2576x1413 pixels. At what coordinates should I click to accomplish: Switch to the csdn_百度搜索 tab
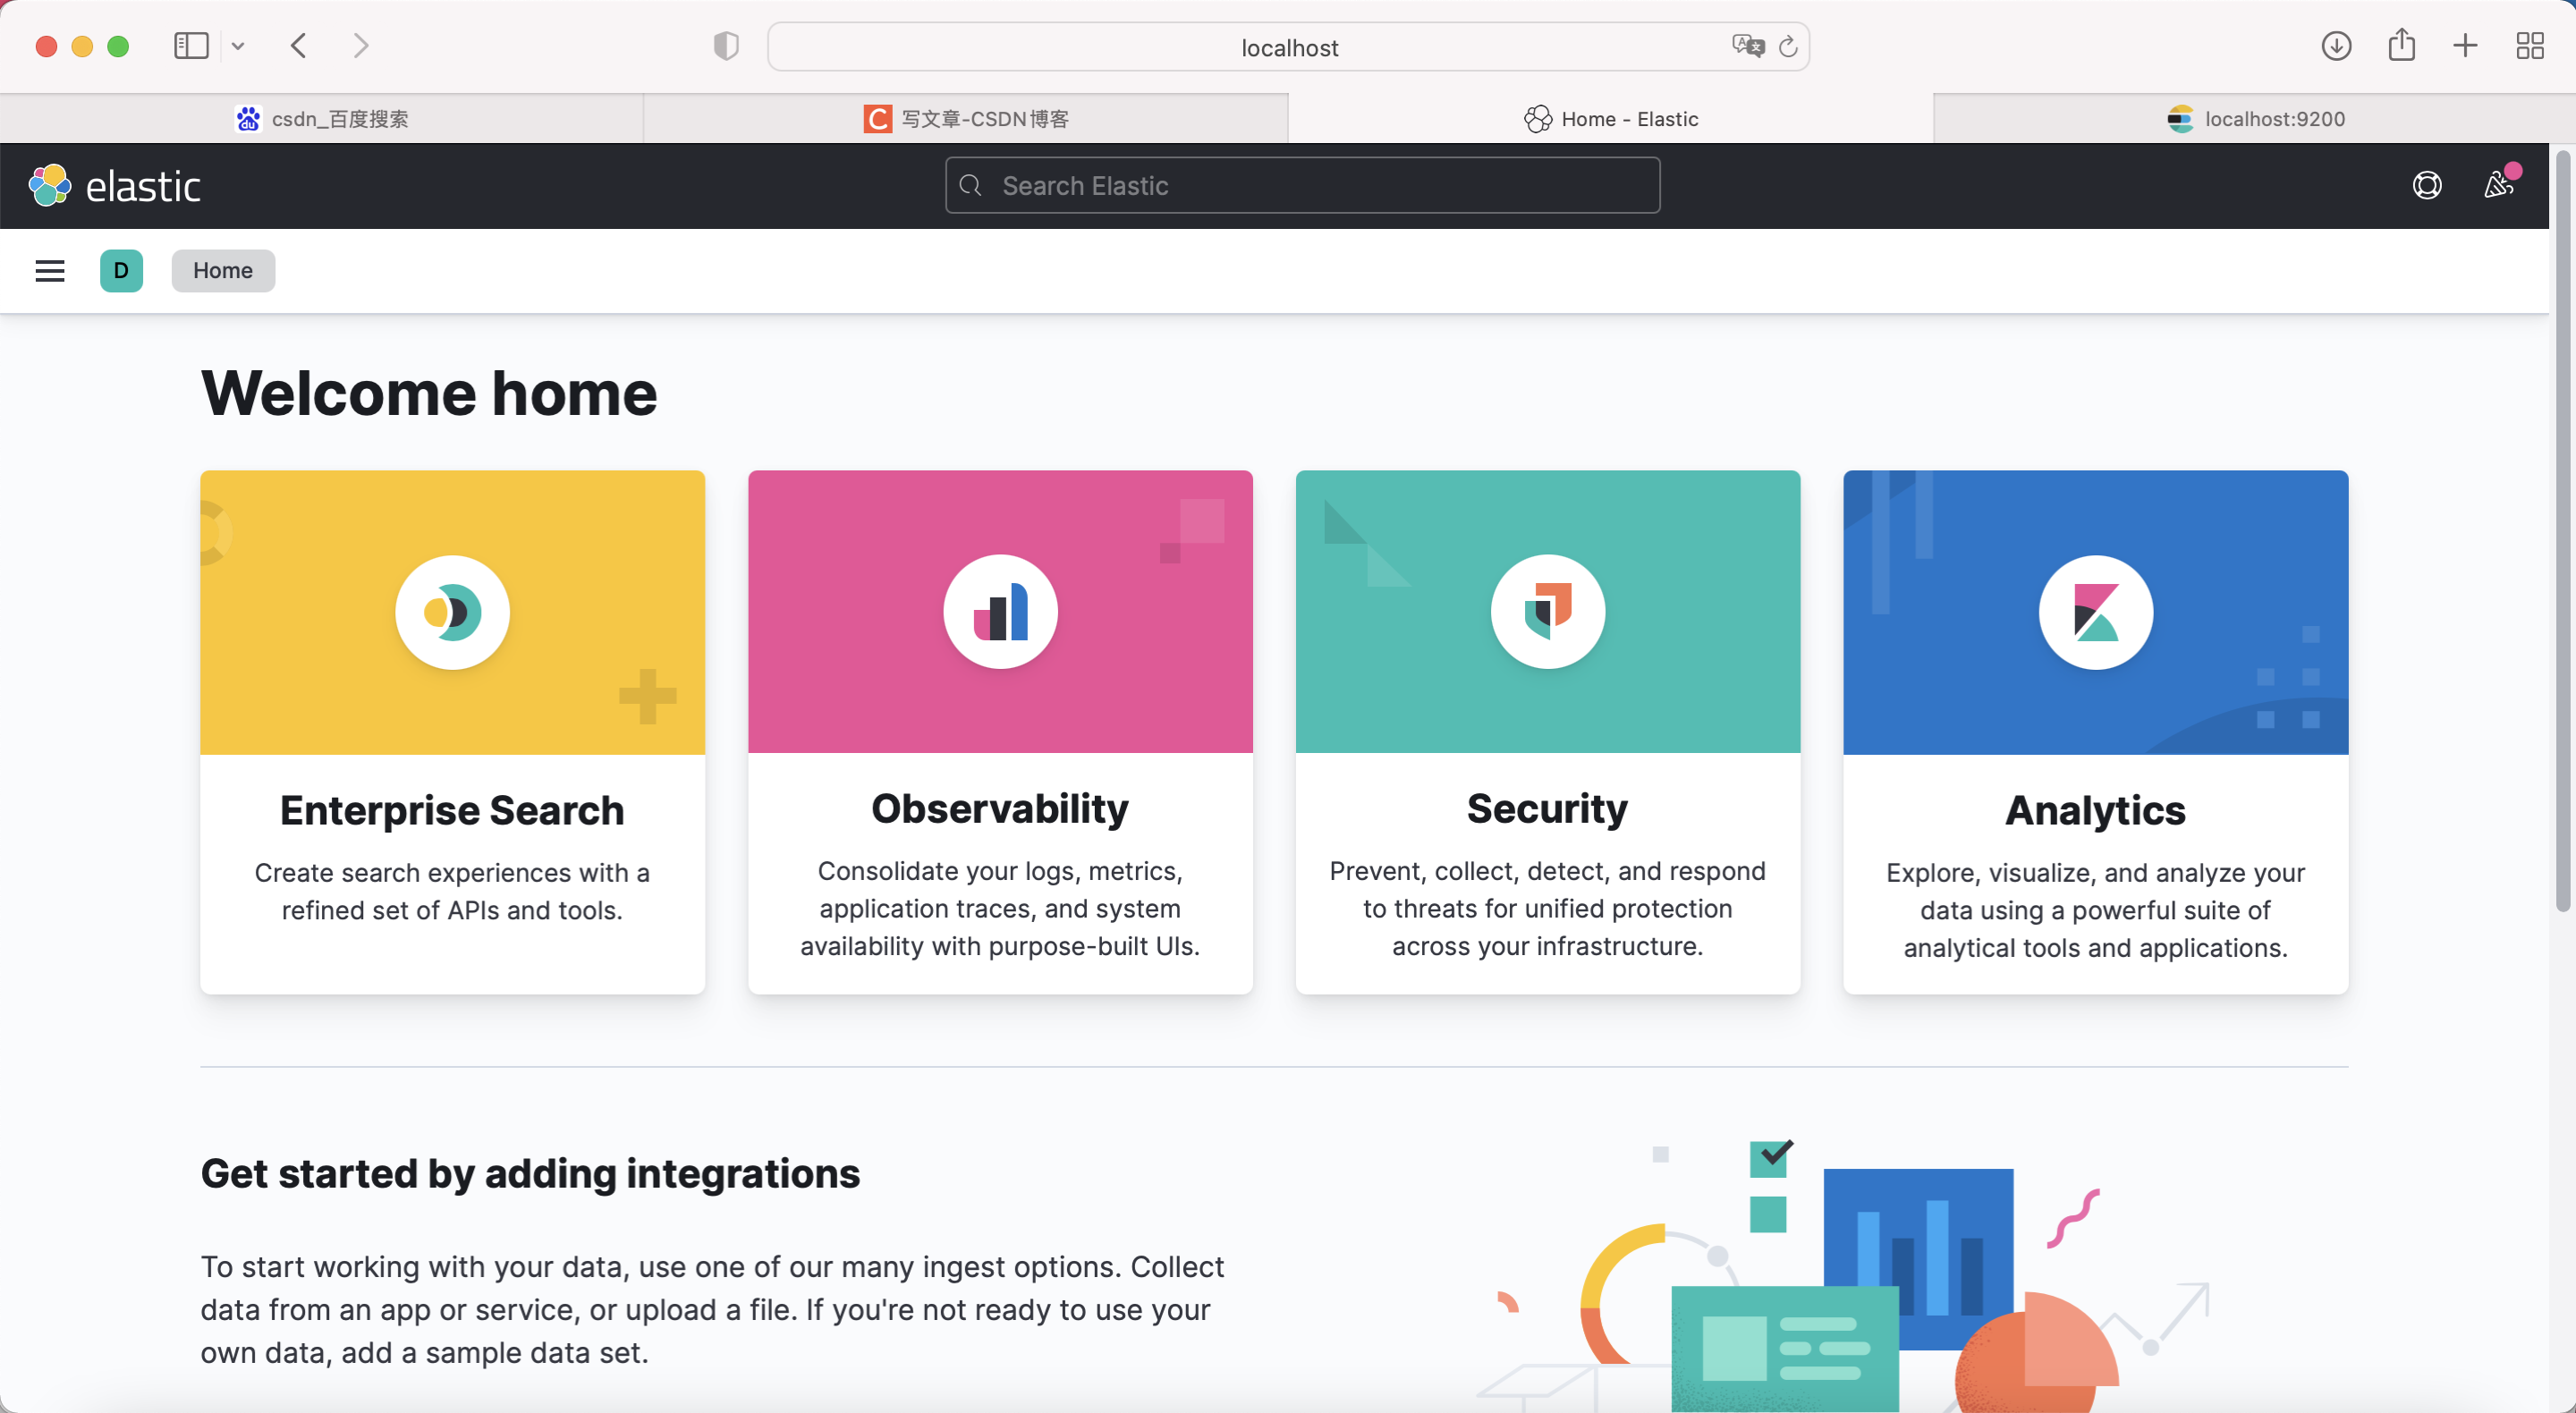pyautogui.click(x=321, y=119)
